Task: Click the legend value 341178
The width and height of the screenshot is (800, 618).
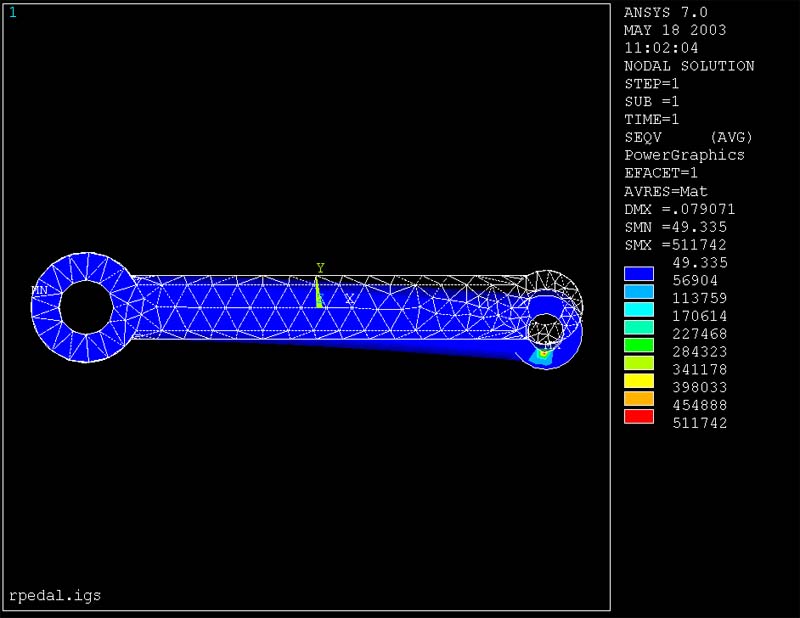Action: pos(699,370)
